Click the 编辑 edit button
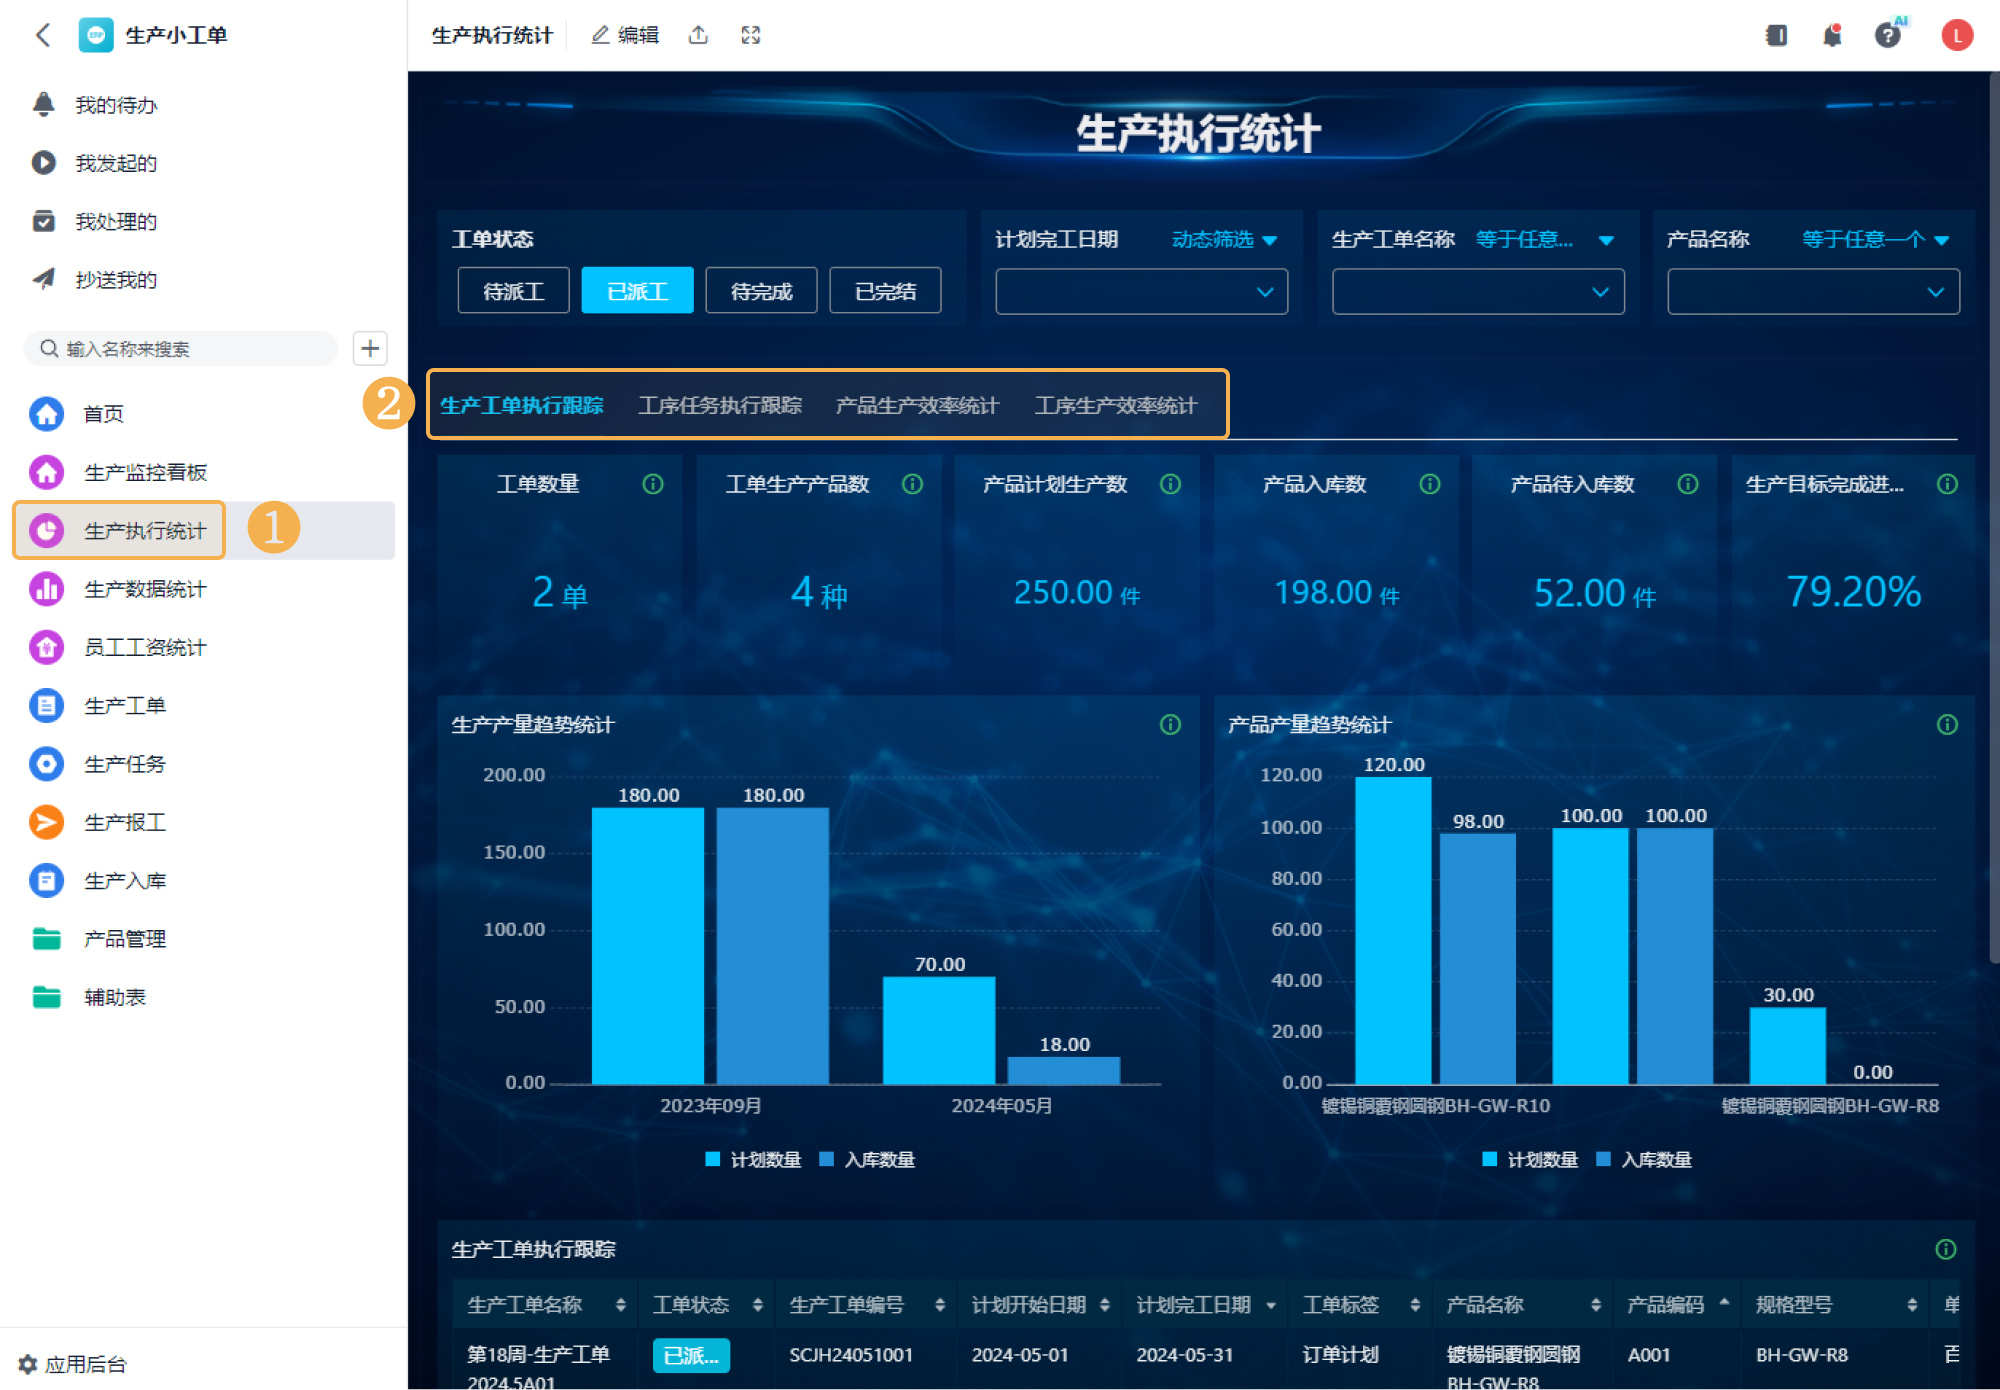Viewport: 2000px width, 1390px height. pyautogui.click(x=625, y=35)
